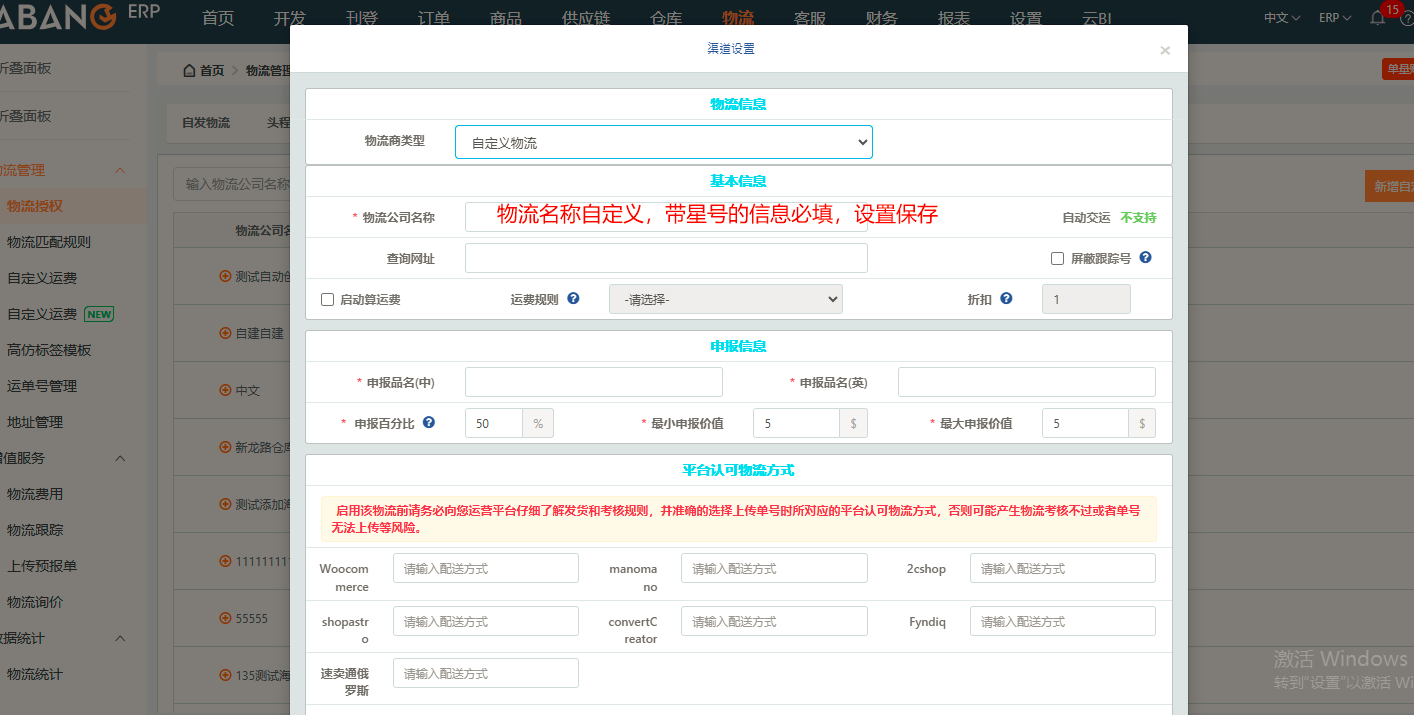
Task: Open the 物流商类型 dropdown
Action: tap(663, 141)
